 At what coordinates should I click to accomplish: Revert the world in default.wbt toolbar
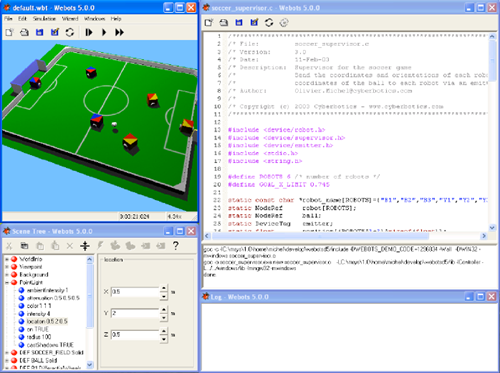pyautogui.click(x=70, y=32)
